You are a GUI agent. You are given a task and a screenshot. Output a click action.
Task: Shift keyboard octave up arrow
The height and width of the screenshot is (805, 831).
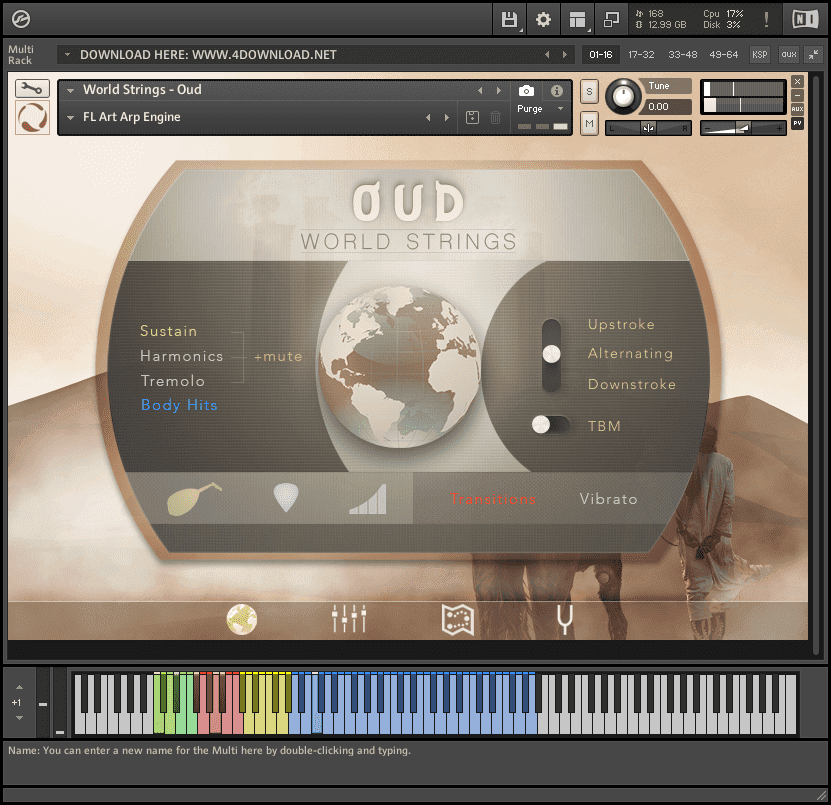pos(19,687)
